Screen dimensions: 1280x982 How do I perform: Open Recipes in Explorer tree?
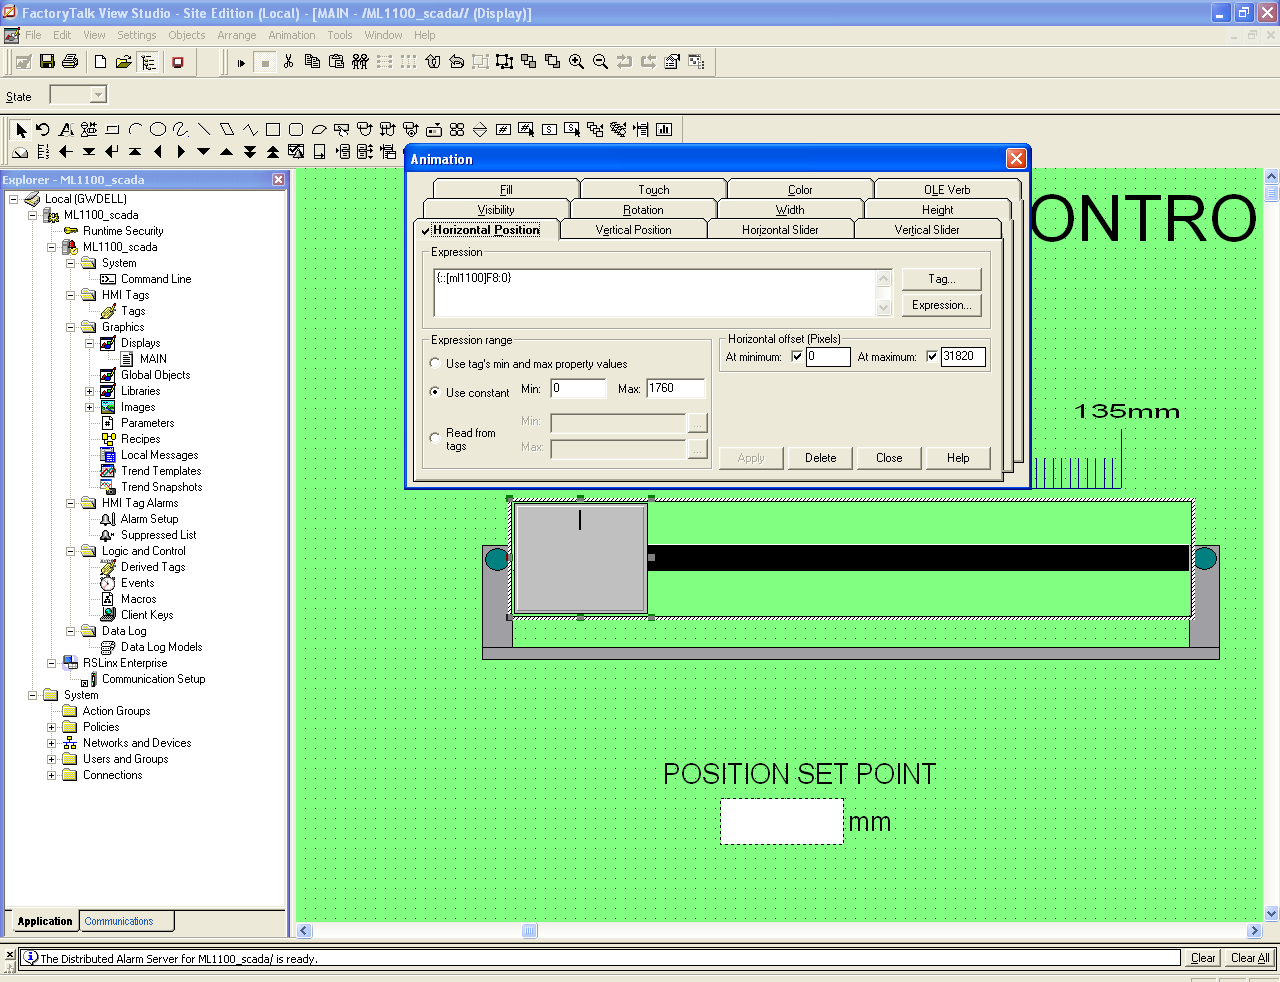click(140, 439)
